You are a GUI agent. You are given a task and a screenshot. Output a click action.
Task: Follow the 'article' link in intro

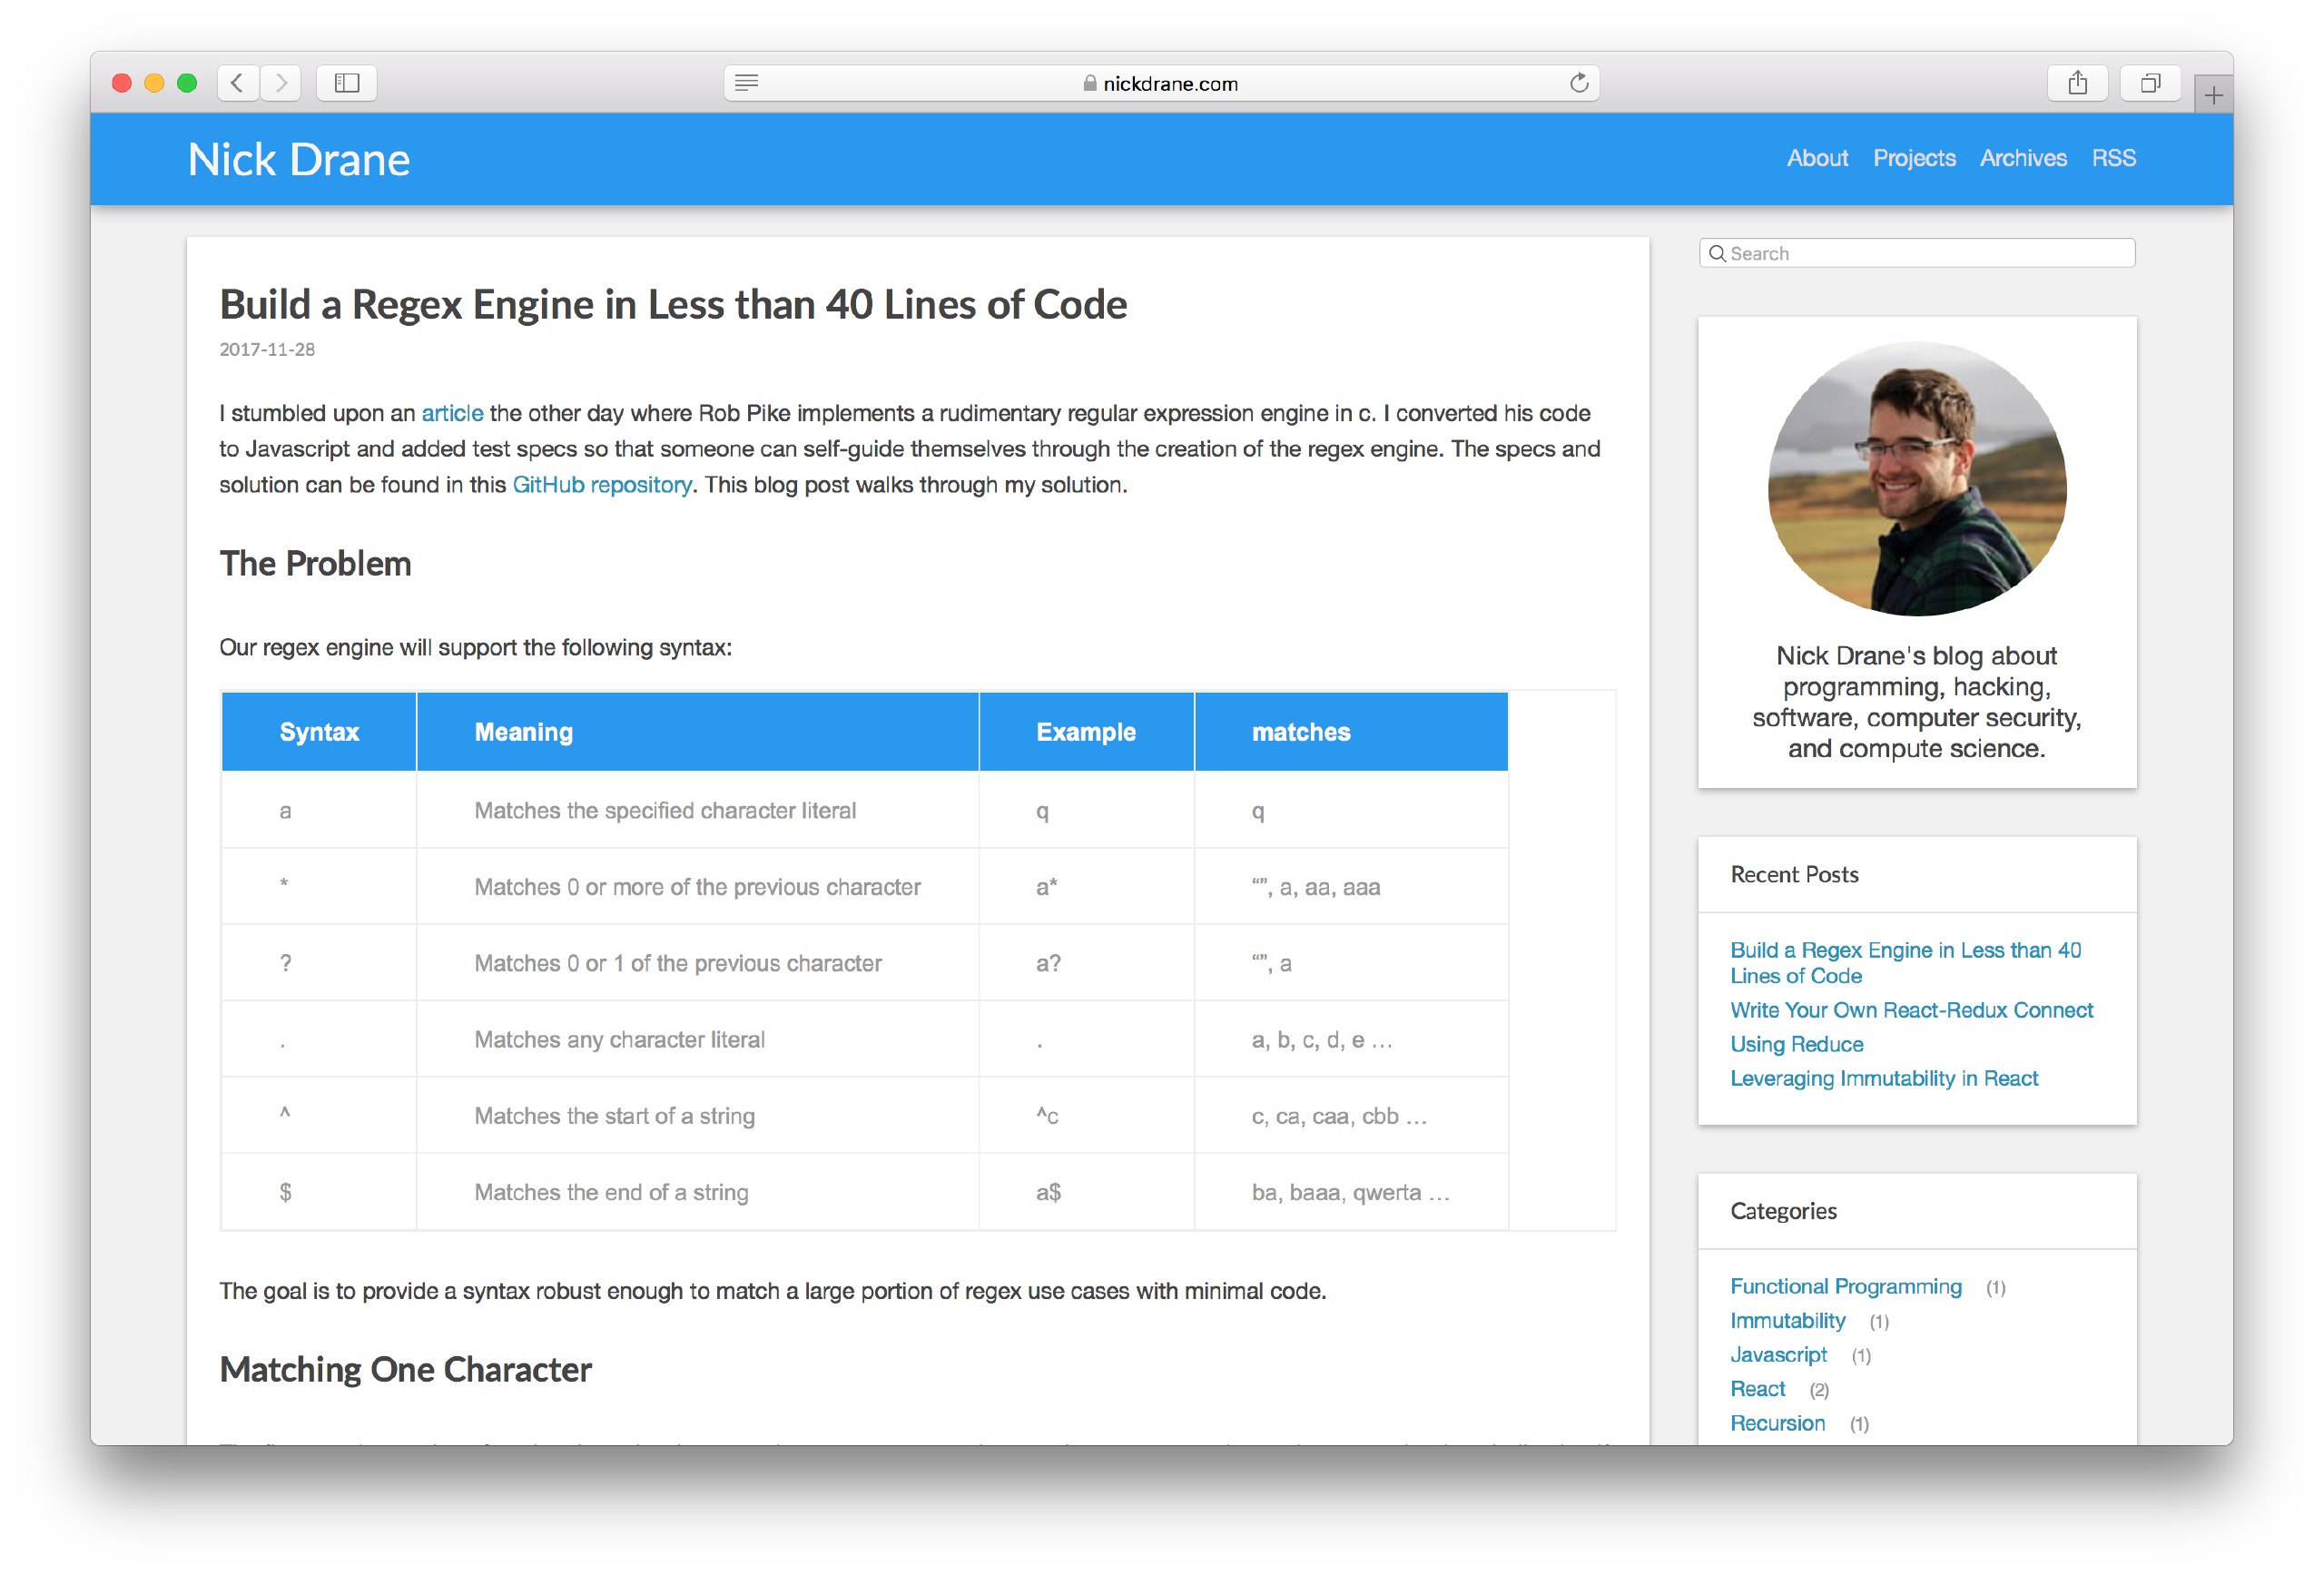point(452,413)
